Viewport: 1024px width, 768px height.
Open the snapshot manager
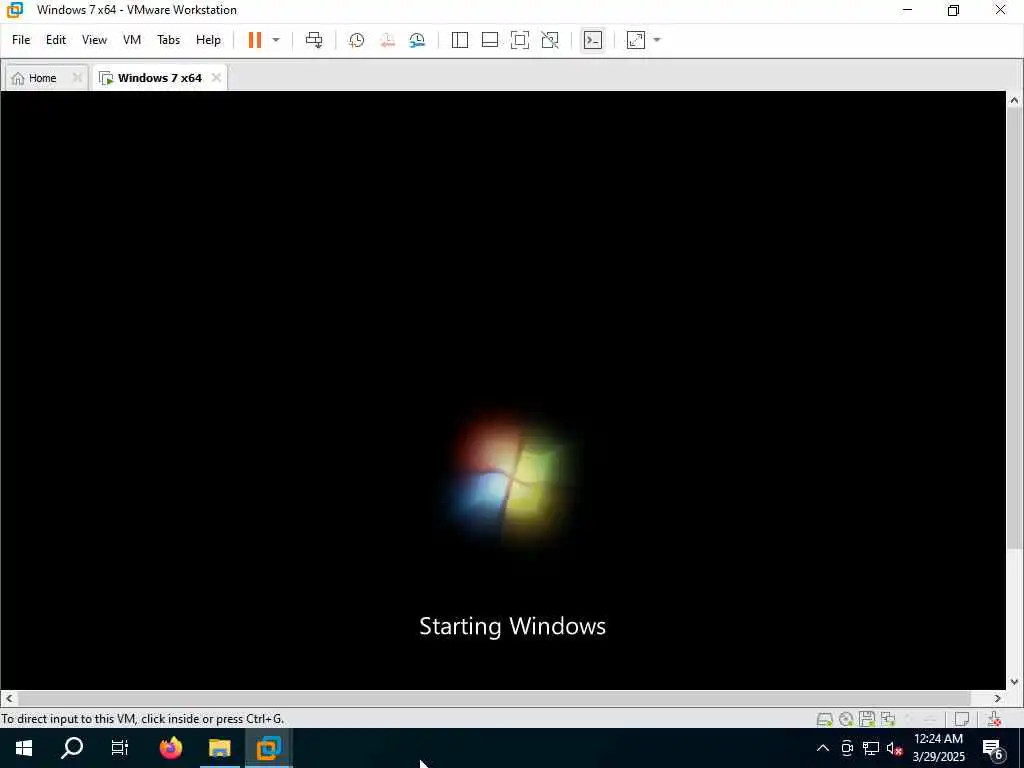[417, 40]
